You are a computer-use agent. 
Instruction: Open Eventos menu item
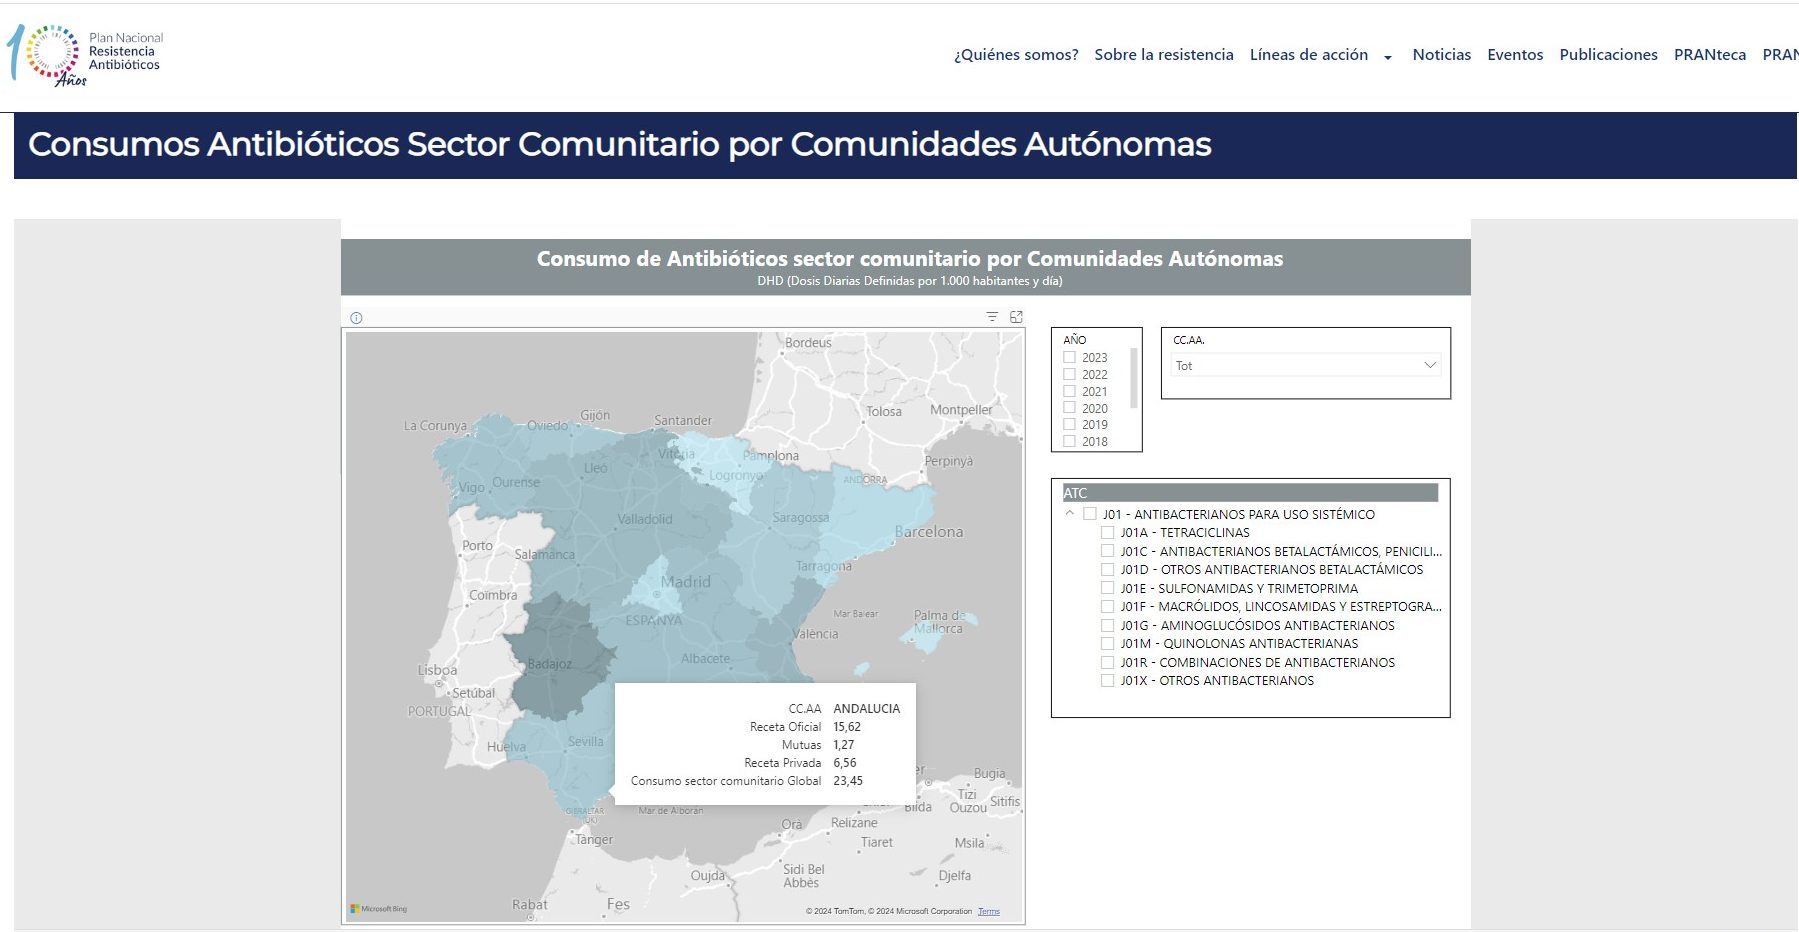point(1515,55)
